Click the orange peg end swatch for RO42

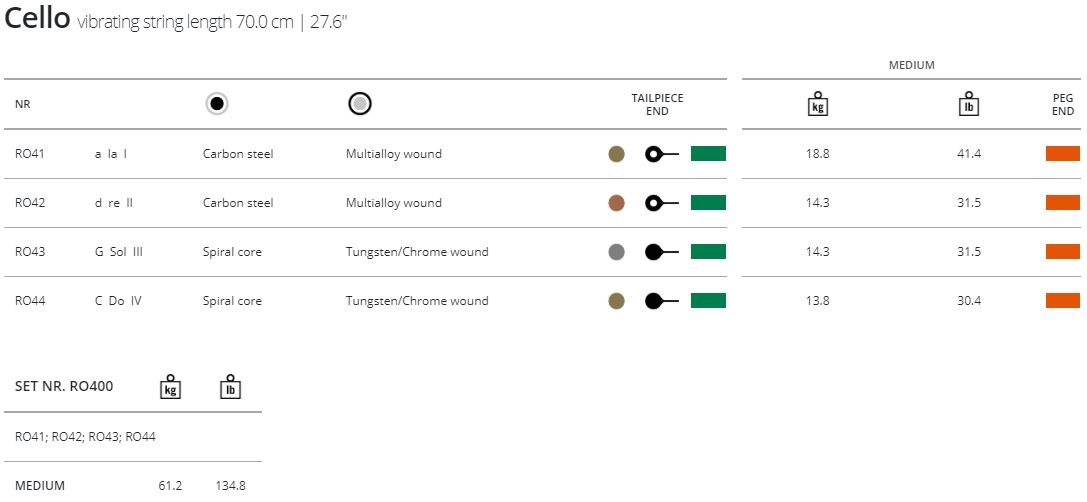click(1062, 203)
